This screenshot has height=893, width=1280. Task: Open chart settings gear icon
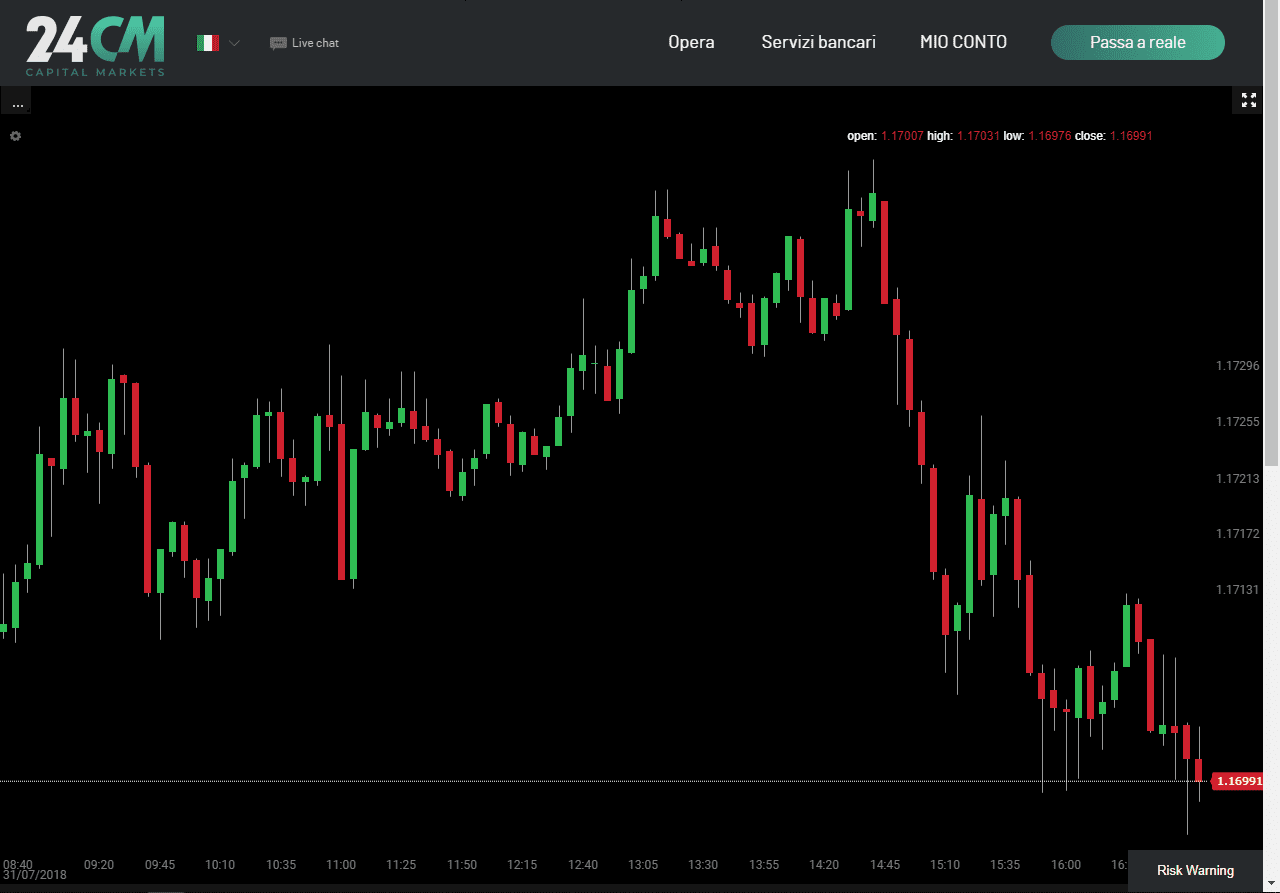(x=15, y=135)
